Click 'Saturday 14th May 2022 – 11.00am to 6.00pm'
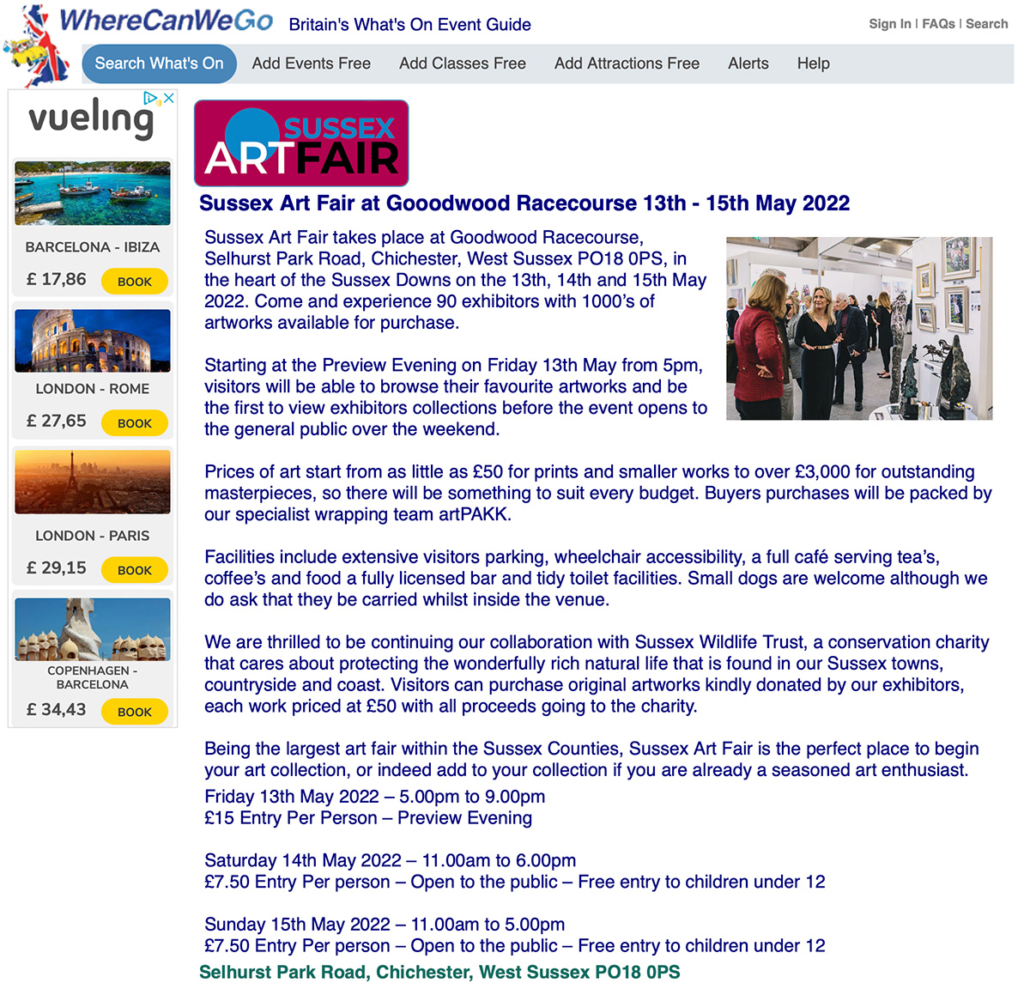This screenshot has width=1030, height=989. pos(390,860)
